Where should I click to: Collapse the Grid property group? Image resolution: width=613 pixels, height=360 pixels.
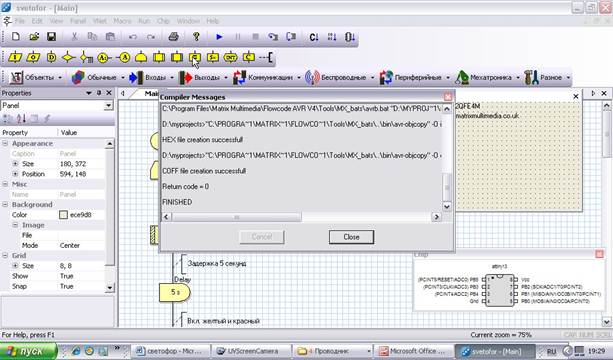(x=5, y=256)
